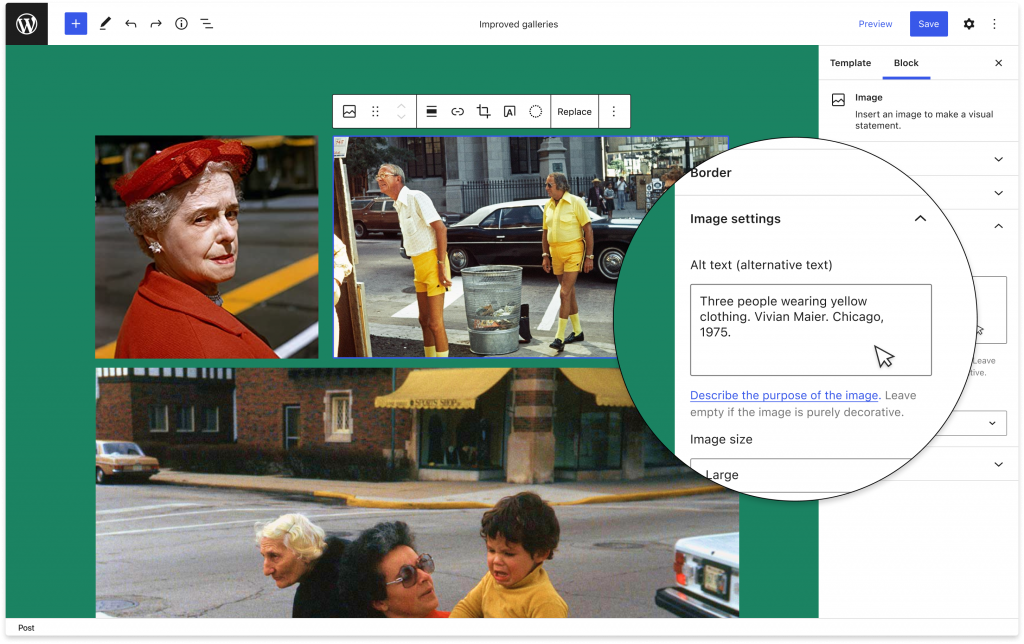Collapse the Image settings section chevron
The width and height of the screenshot is (1024, 644).
(x=920, y=219)
